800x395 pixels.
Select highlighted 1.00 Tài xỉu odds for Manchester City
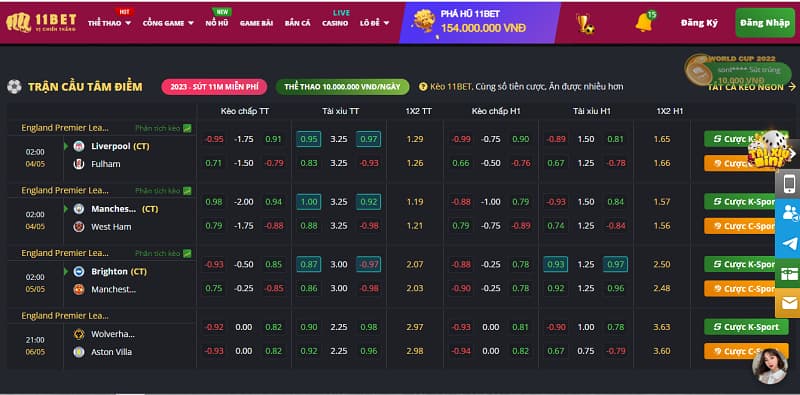[309, 202]
